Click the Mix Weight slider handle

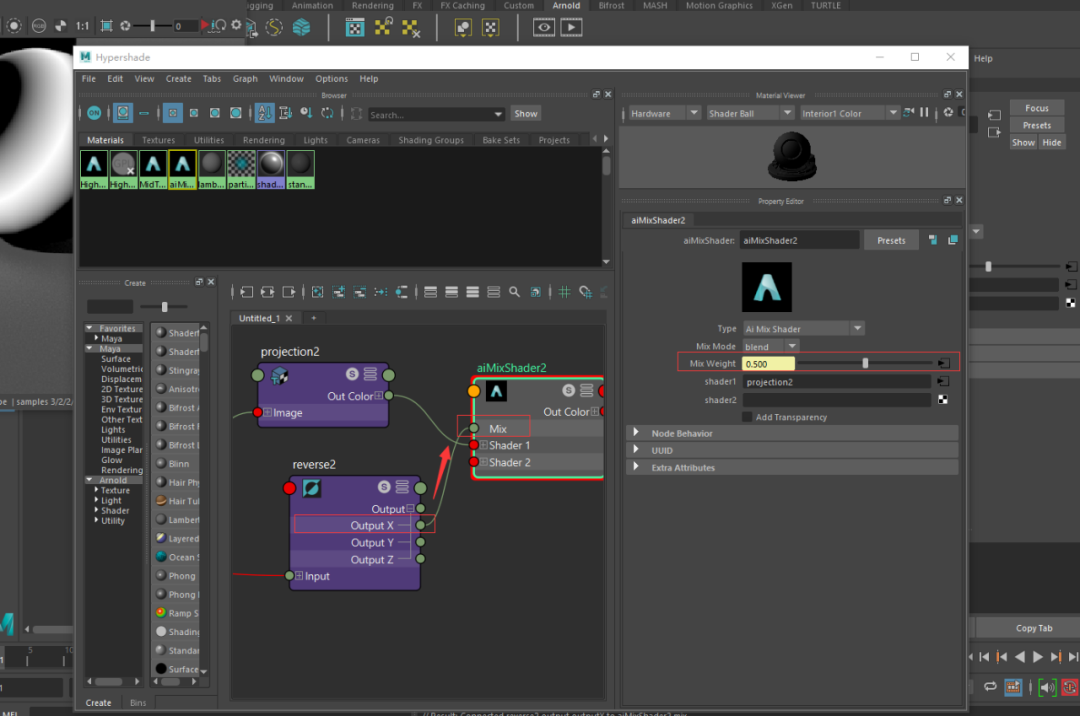[x=865, y=364]
